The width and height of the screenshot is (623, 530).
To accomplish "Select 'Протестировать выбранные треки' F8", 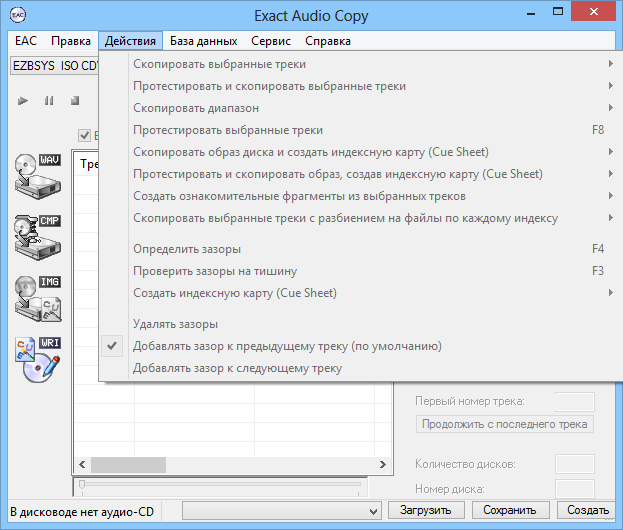I will point(361,130).
